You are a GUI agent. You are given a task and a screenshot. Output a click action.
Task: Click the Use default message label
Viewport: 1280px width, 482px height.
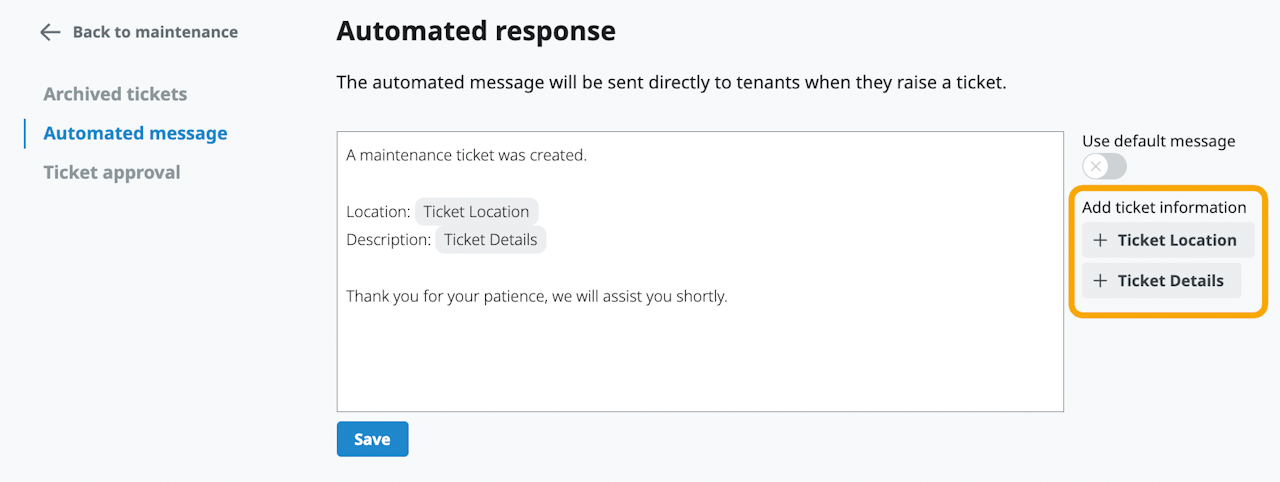1158,141
